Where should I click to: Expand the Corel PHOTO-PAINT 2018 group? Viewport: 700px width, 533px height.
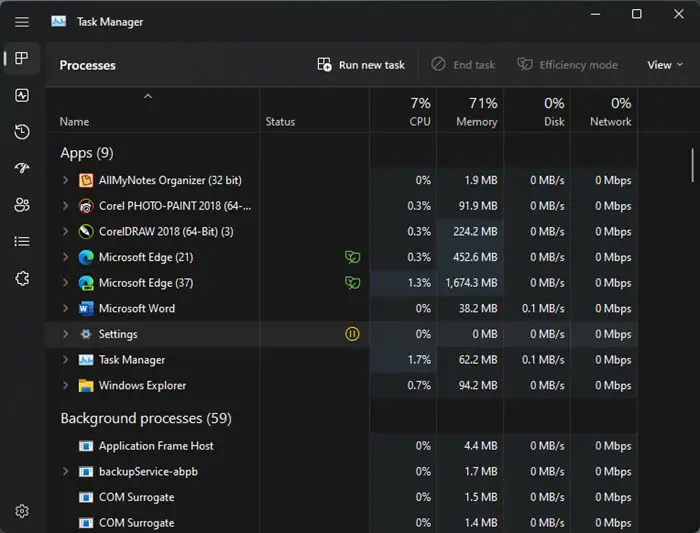[65, 206]
